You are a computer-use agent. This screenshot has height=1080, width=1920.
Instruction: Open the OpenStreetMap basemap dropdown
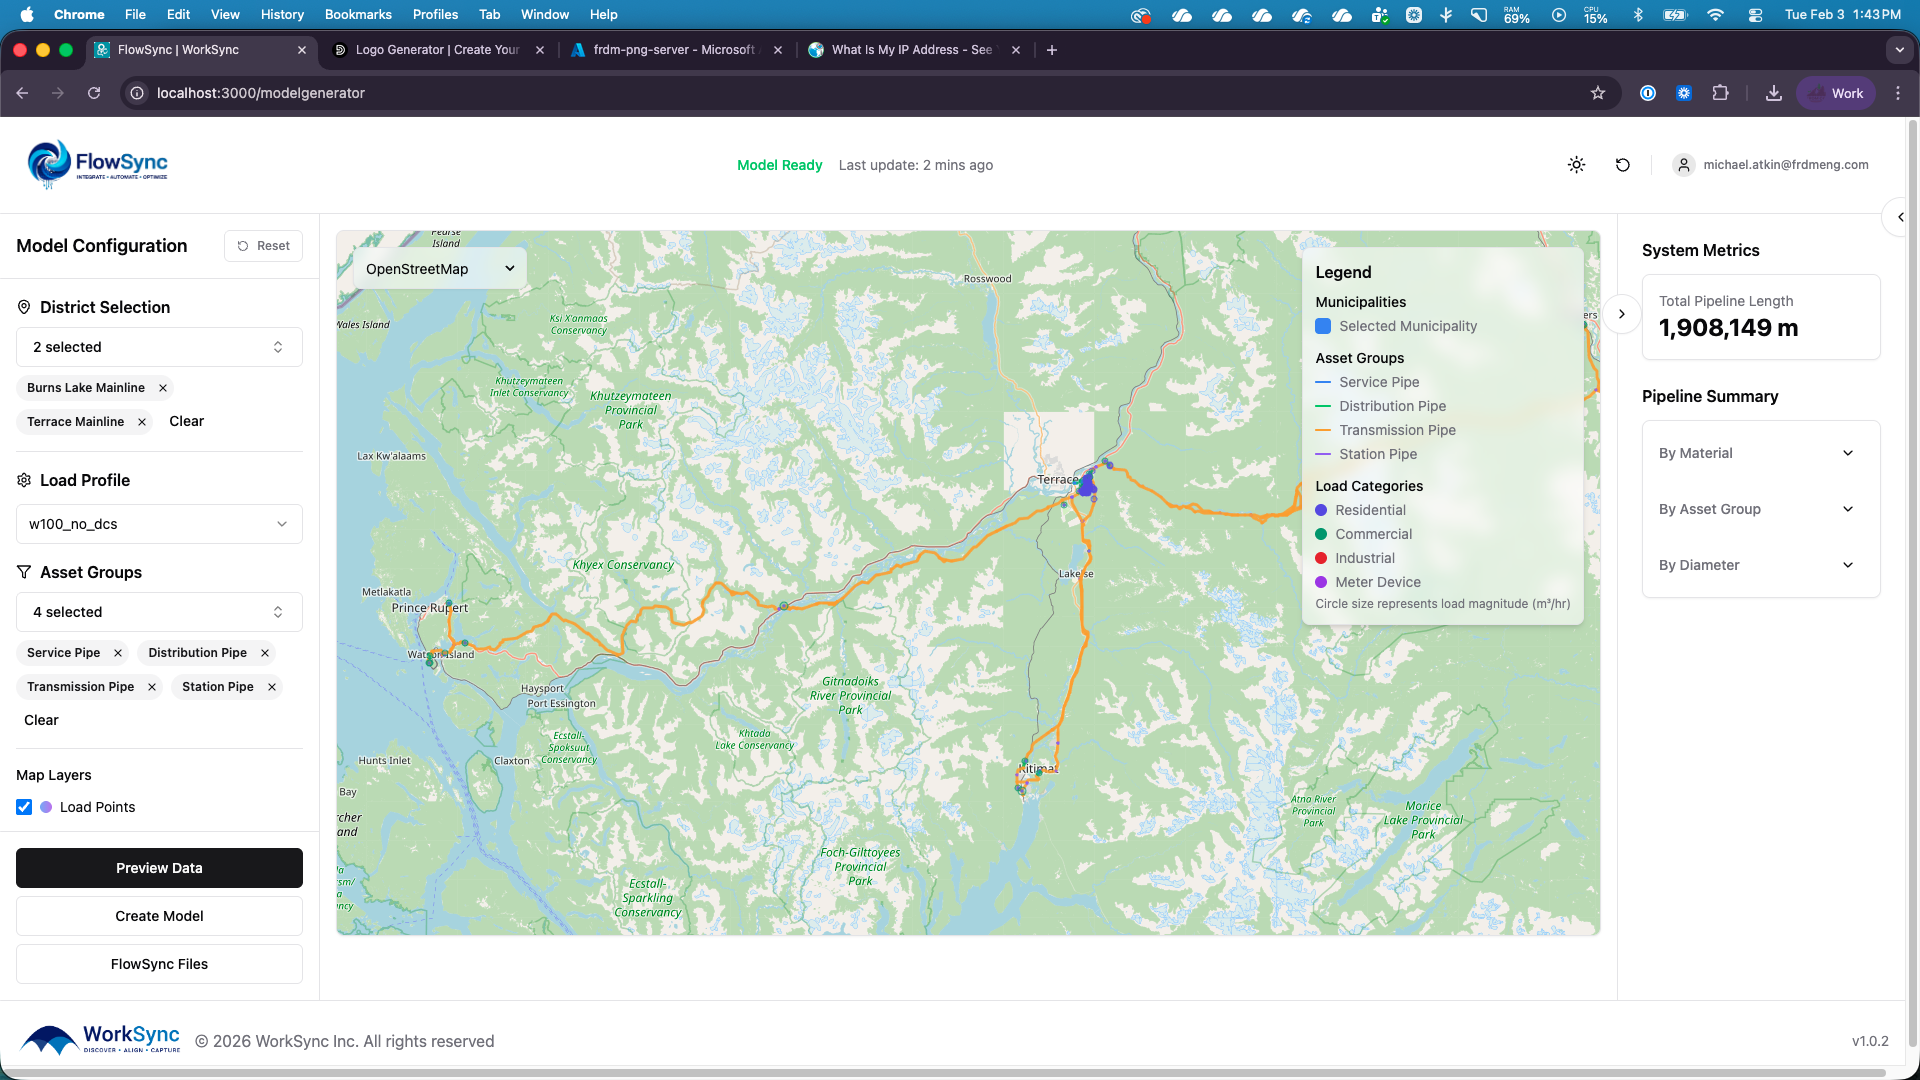[440, 269]
